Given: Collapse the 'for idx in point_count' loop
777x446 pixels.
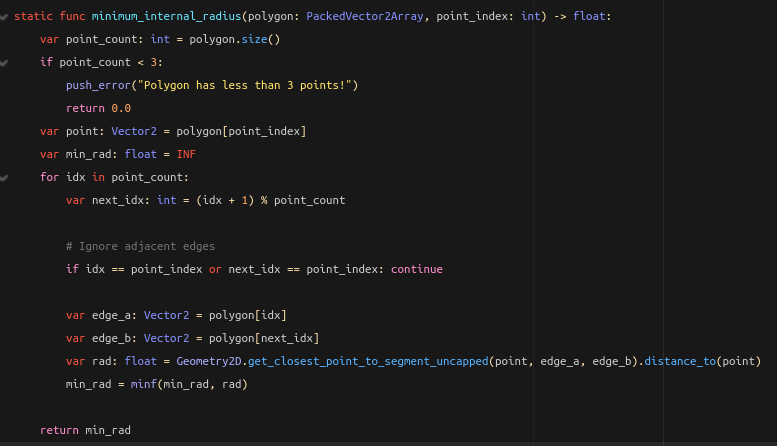Looking at the screenshot, I should coord(4,178).
